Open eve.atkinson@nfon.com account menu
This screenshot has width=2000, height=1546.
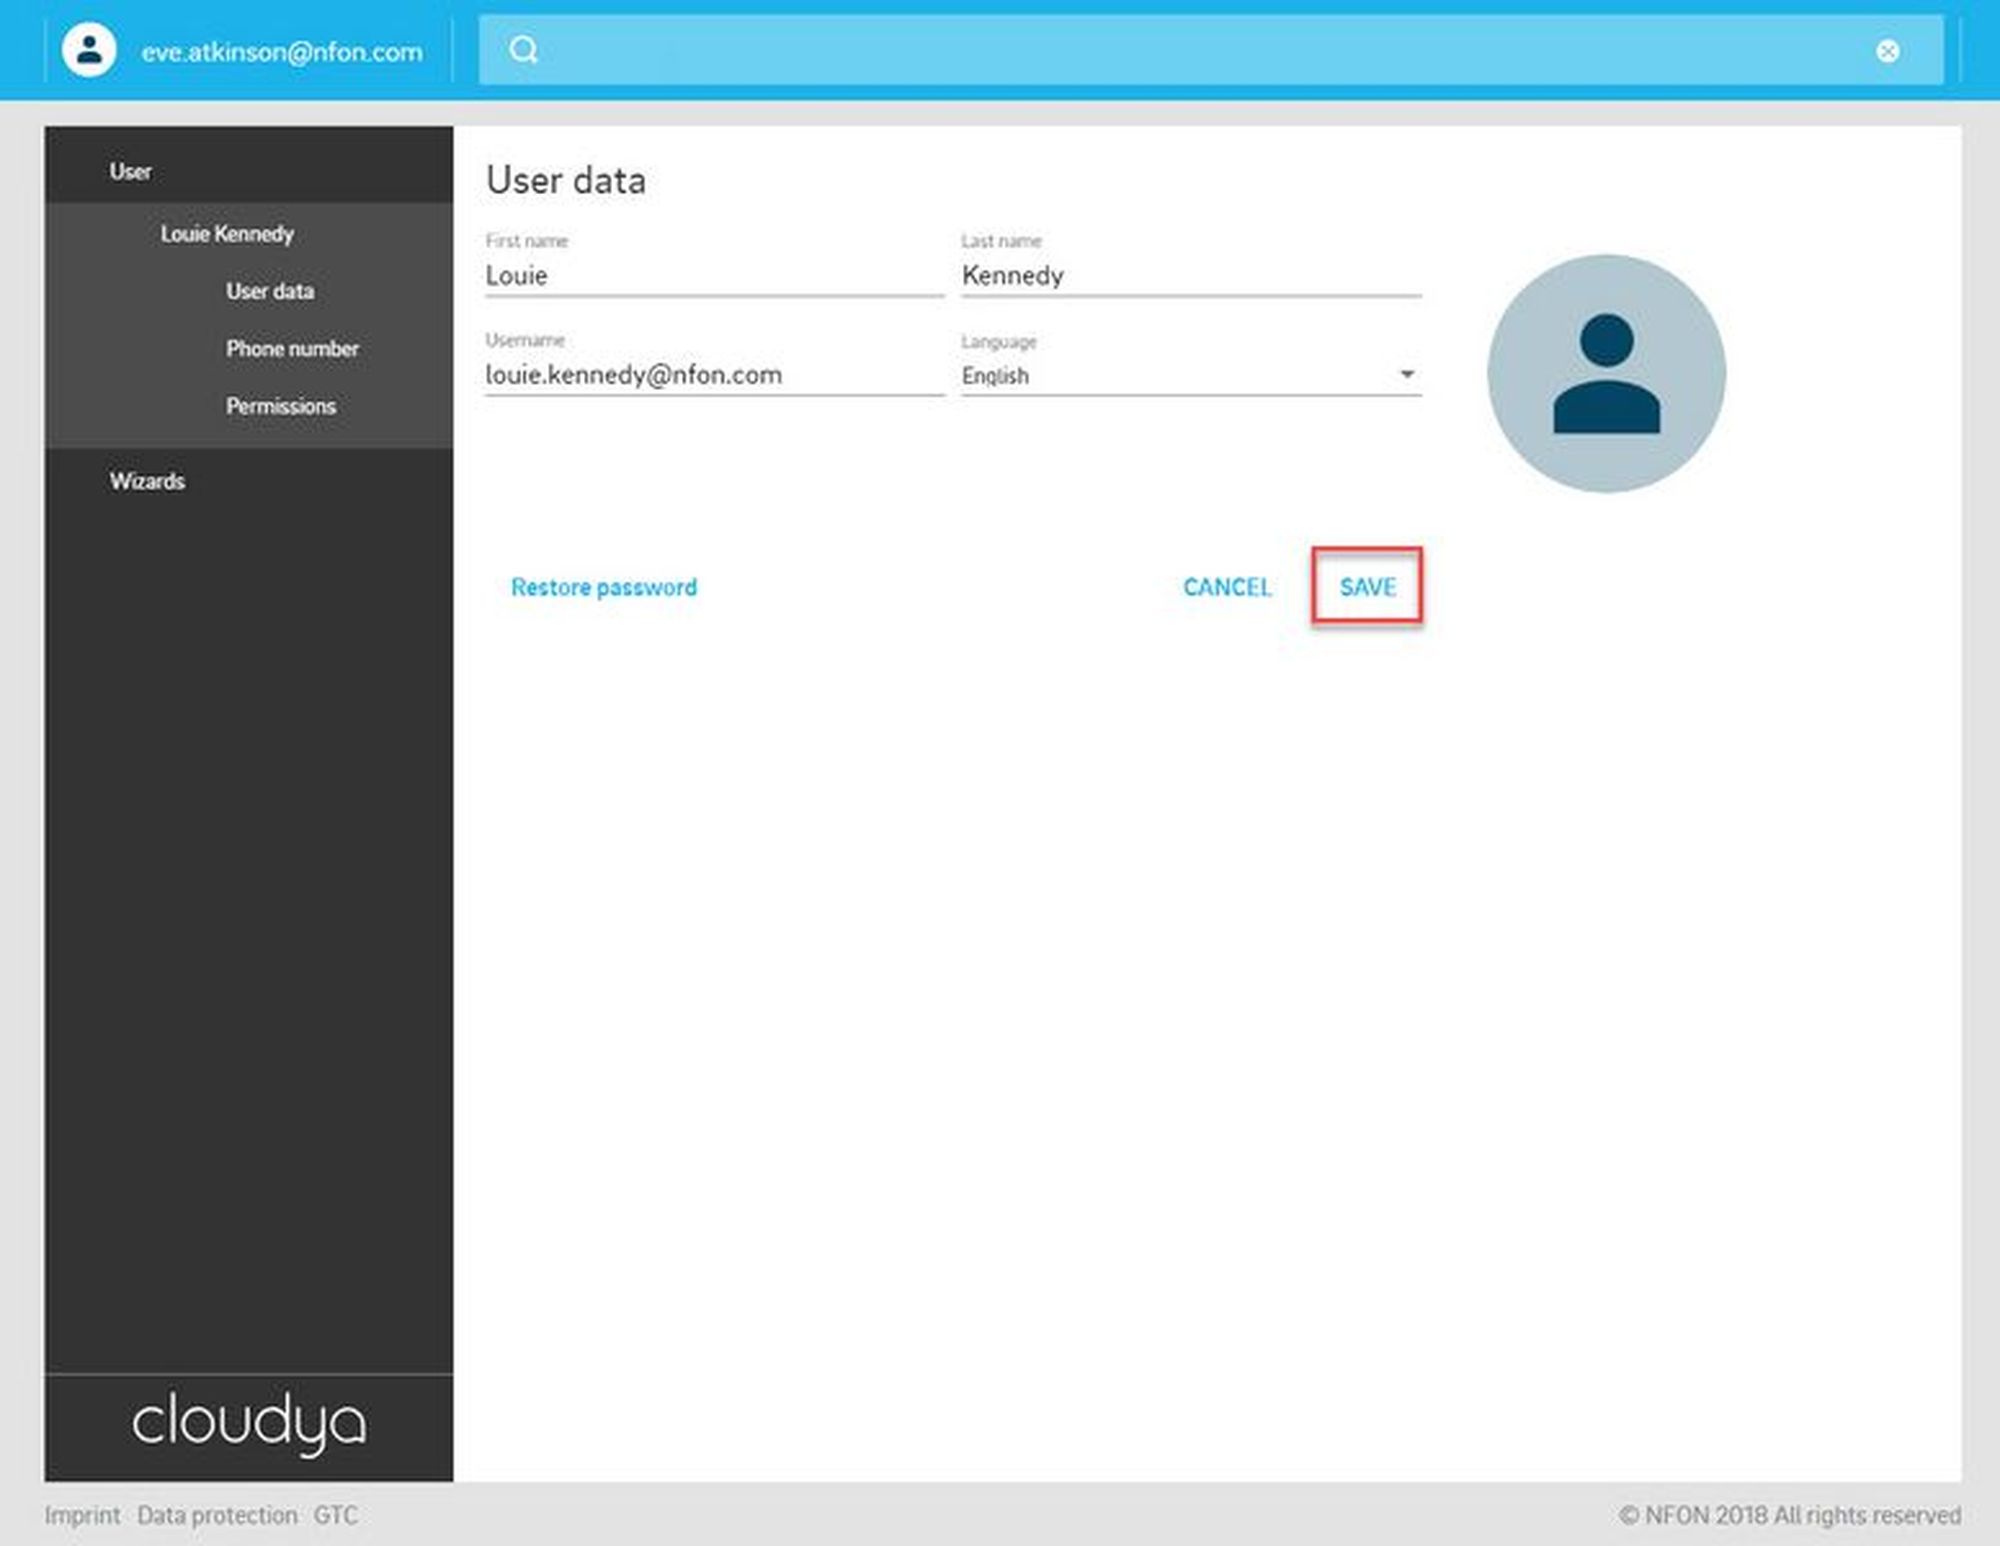281,52
